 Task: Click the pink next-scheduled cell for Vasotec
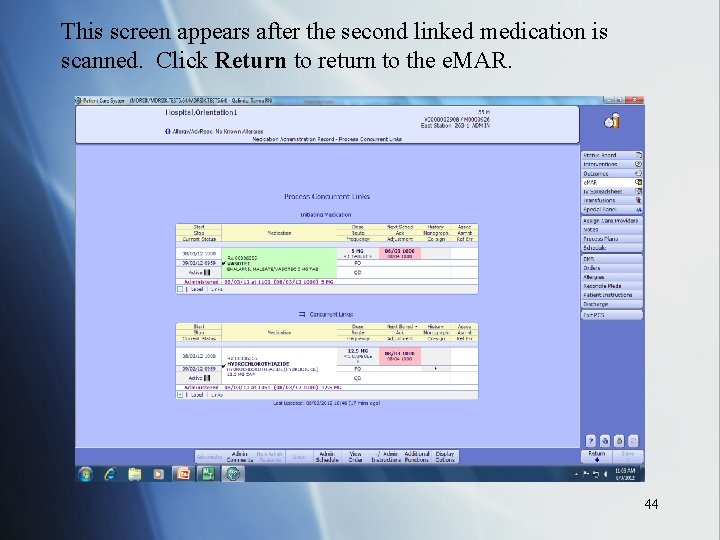(x=399, y=253)
